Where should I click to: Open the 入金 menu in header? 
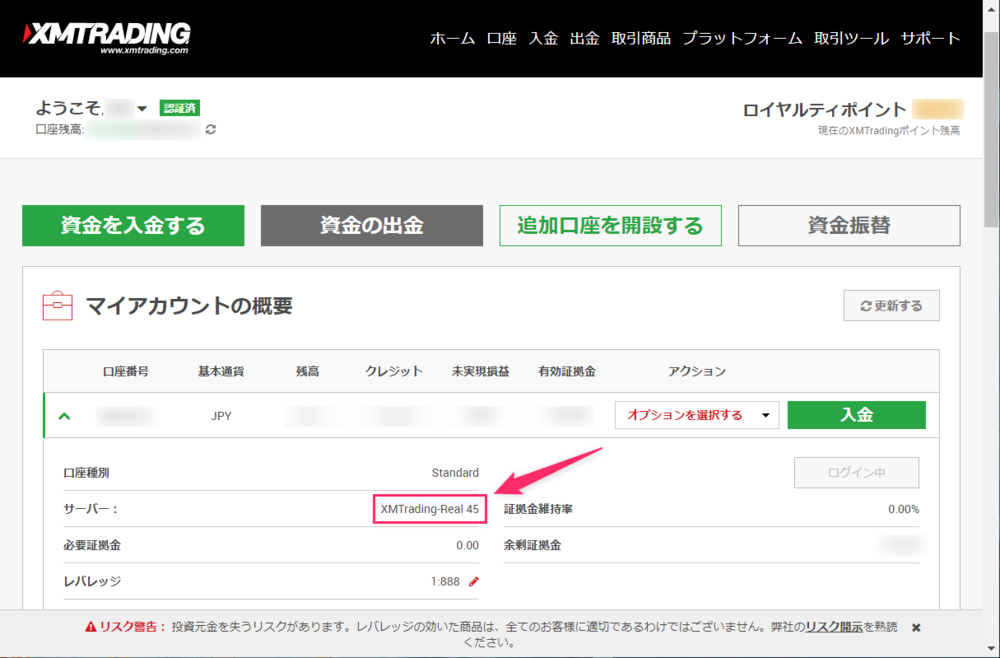coord(543,38)
